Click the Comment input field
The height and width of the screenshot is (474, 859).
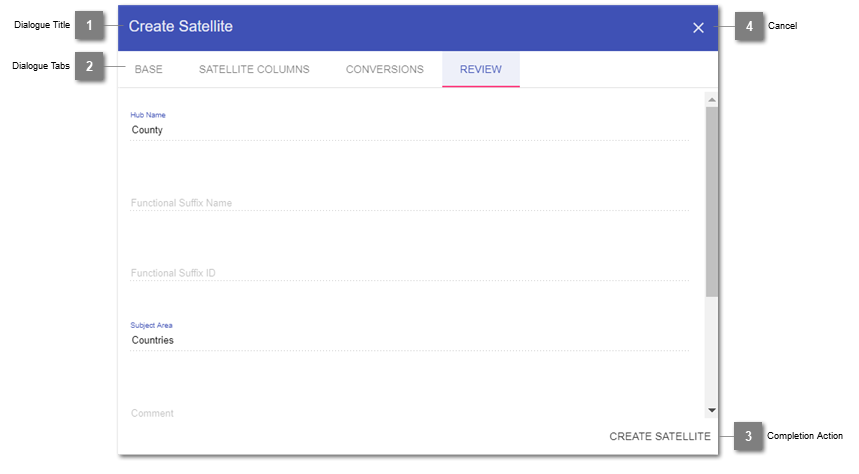click(408, 413)
